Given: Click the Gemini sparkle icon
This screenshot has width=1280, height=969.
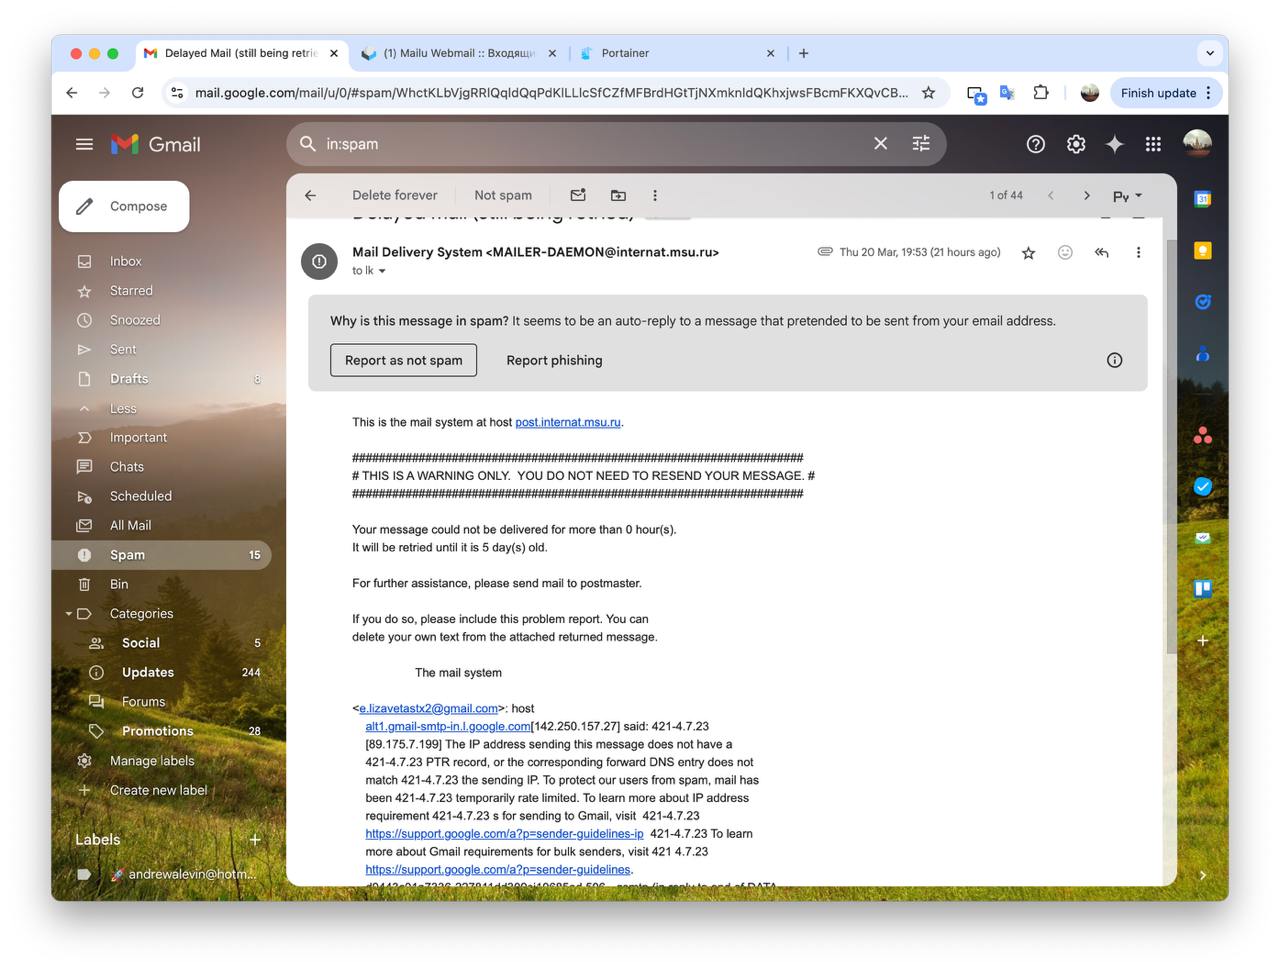Looking at the screenshot, I should coord(1114,144).
